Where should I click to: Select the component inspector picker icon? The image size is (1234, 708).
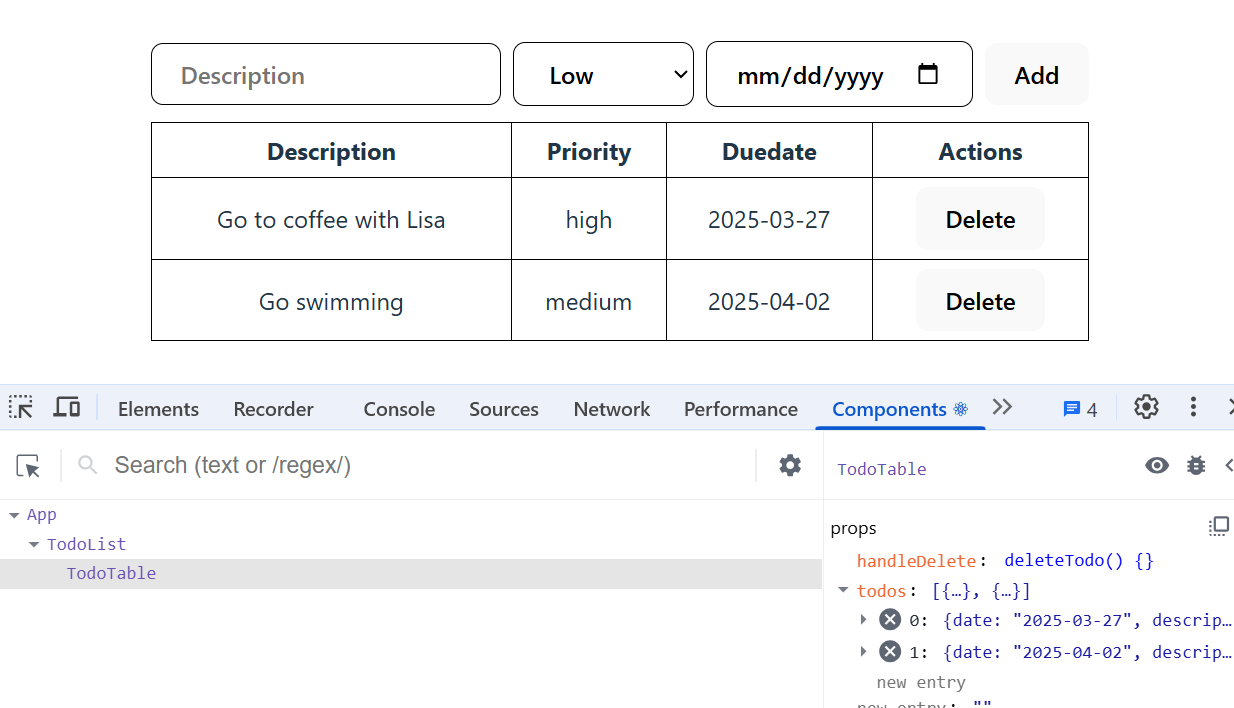coord(29,465)
